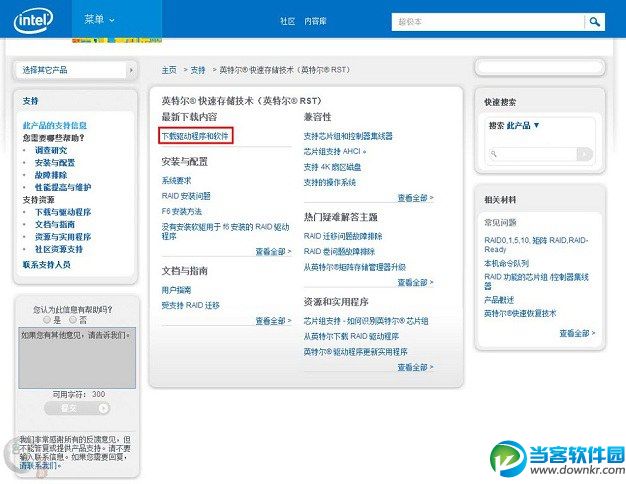Open 下载驱动程序和软件 link

(195, 136)
